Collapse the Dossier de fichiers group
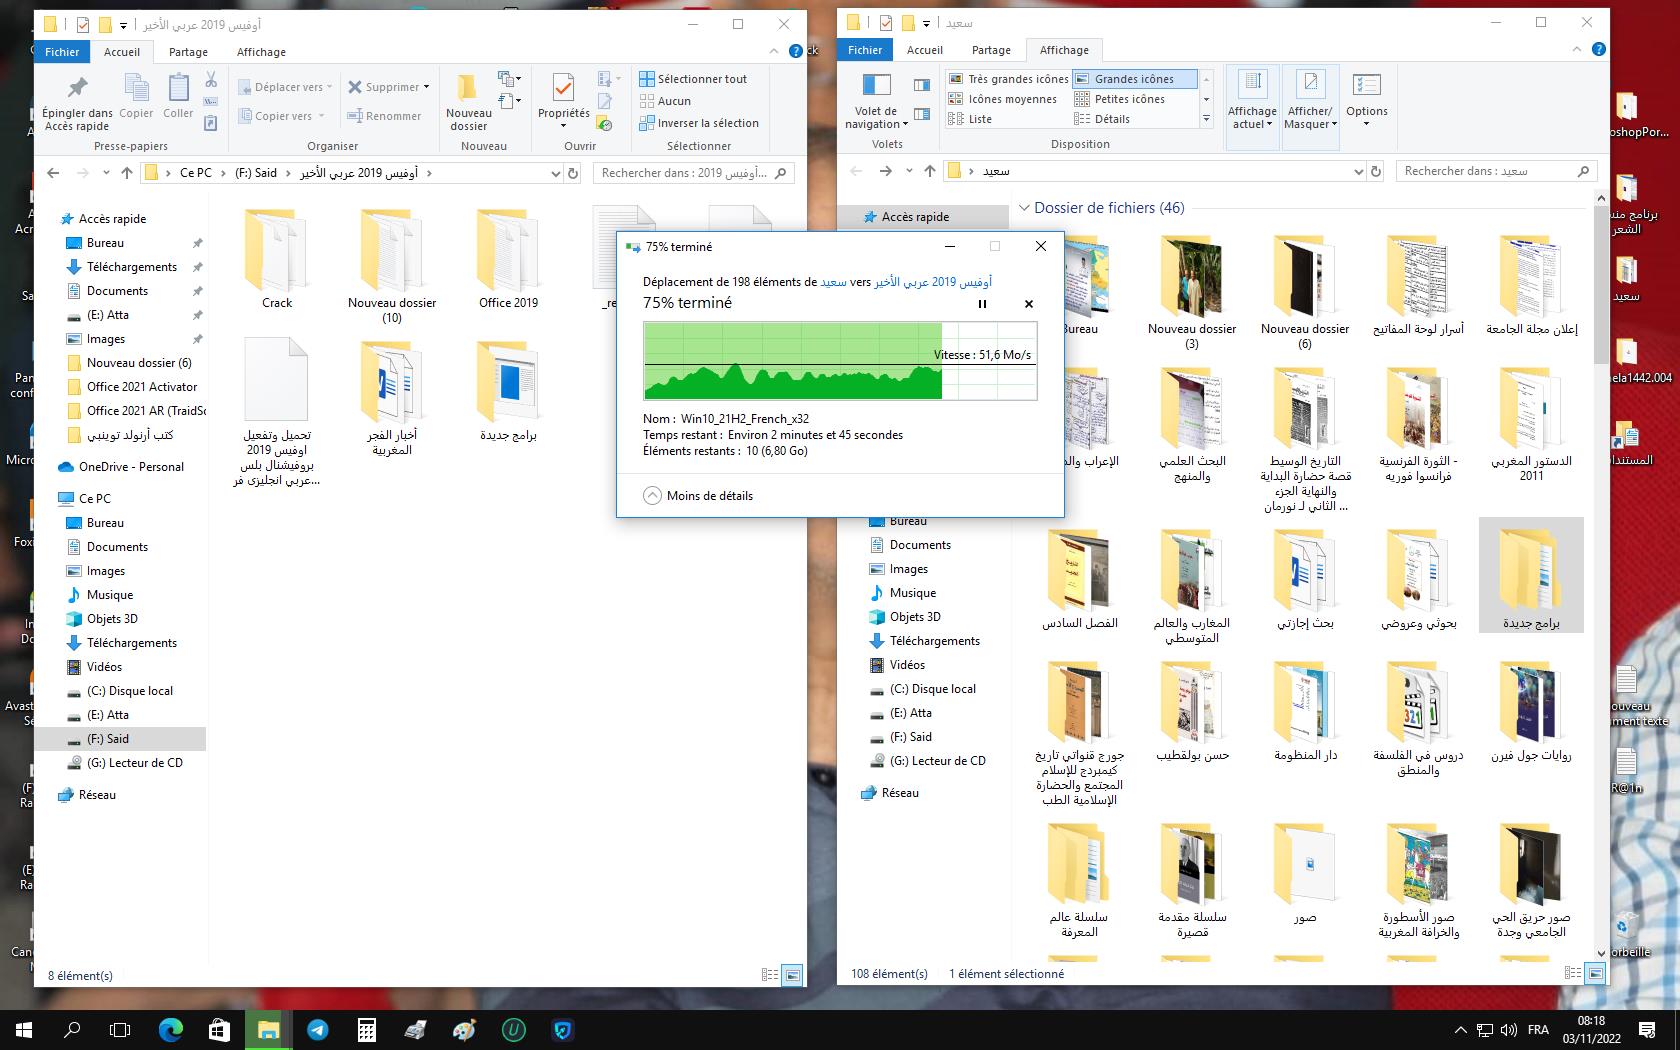Image resolution: width=1680 pixels, height=1050 pixels. [1024, 208]
